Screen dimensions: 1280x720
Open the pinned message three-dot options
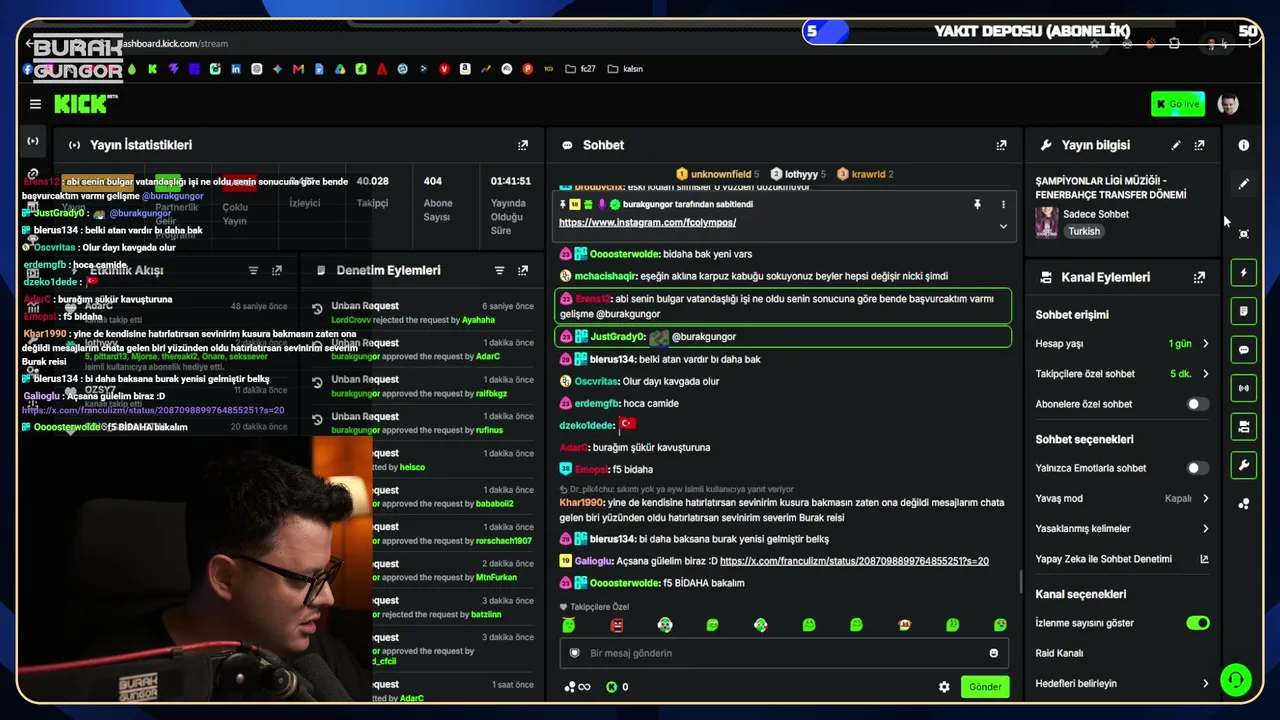tap(1003, 204)
